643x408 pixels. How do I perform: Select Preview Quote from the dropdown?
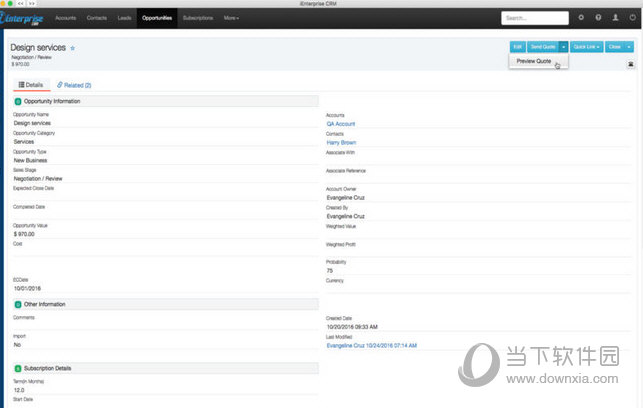point(534,61)
